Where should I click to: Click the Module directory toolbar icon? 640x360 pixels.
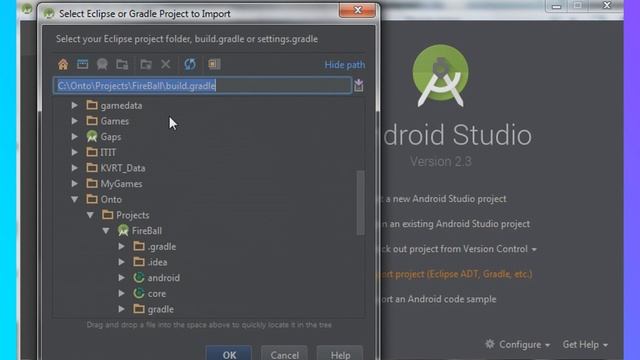pyautogui.click(x=122, y=64)
